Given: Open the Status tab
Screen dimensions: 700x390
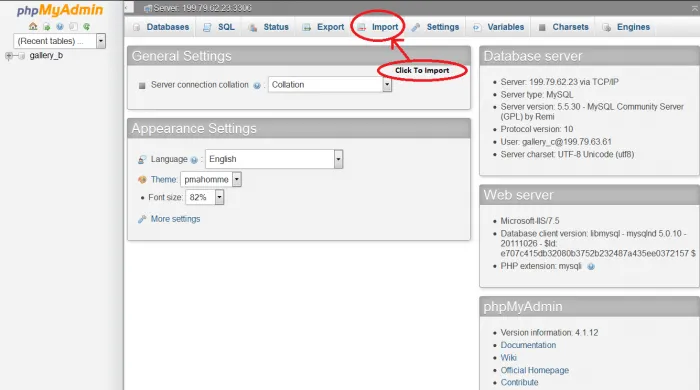Looking at the screenshot, I should click(276, 27).
